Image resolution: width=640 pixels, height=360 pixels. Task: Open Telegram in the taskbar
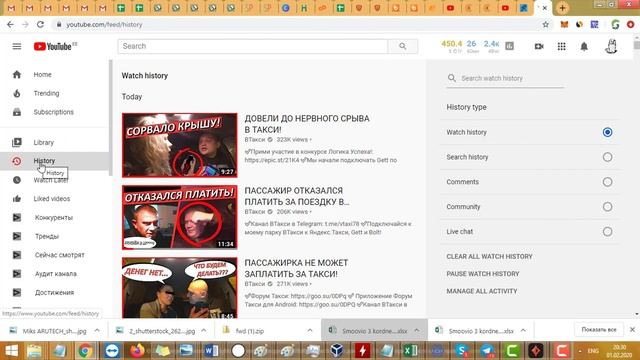click(487, 351)
